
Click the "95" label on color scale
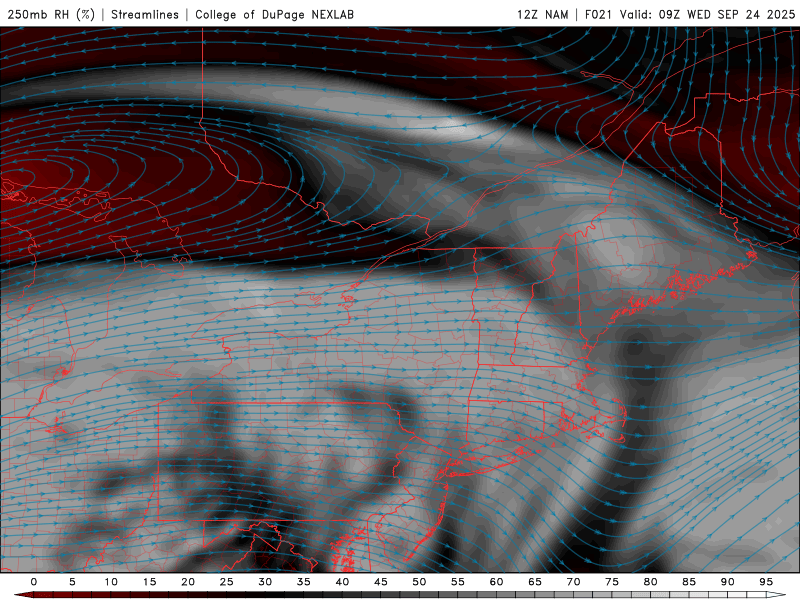coord(766,582)
